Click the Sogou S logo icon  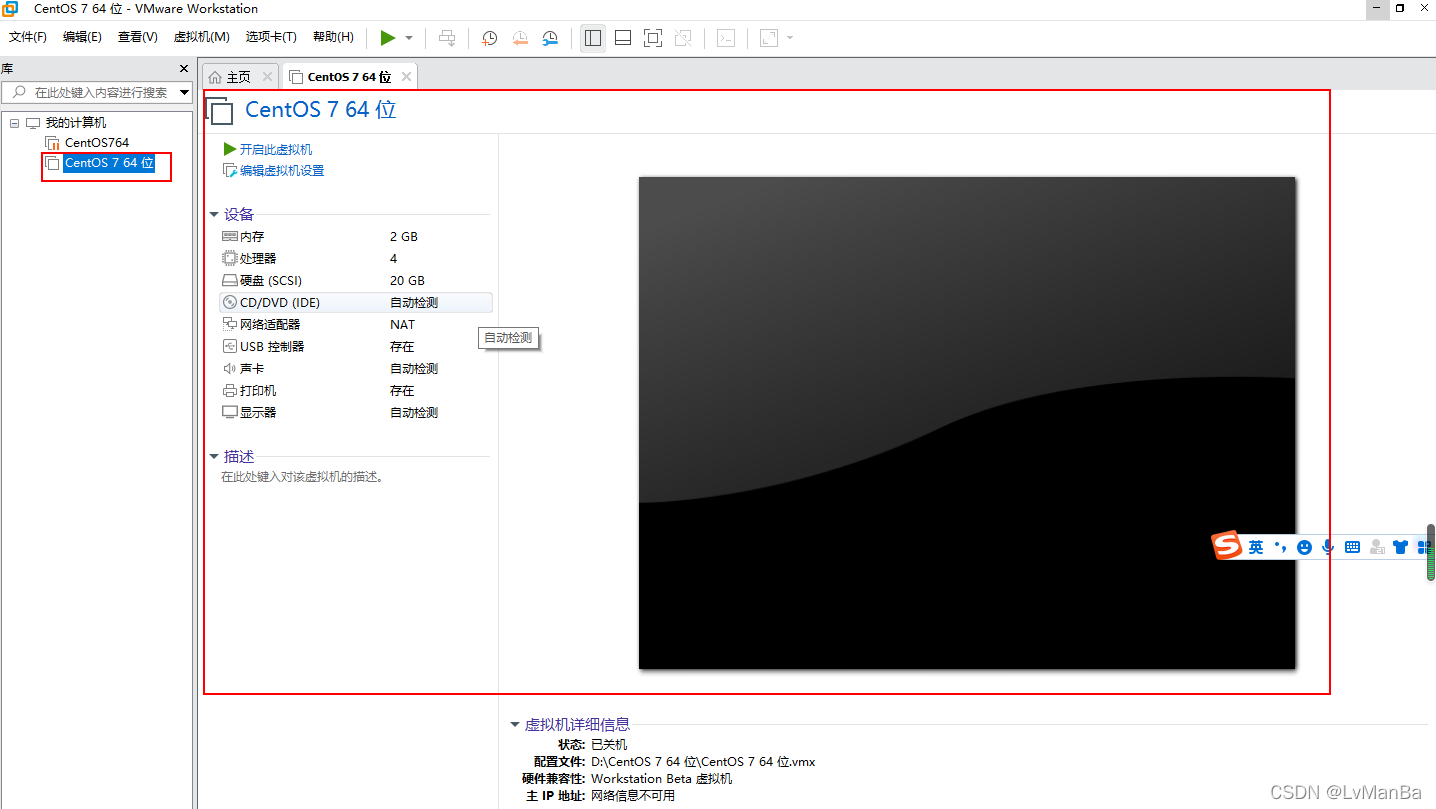[x=1227, y=546]
